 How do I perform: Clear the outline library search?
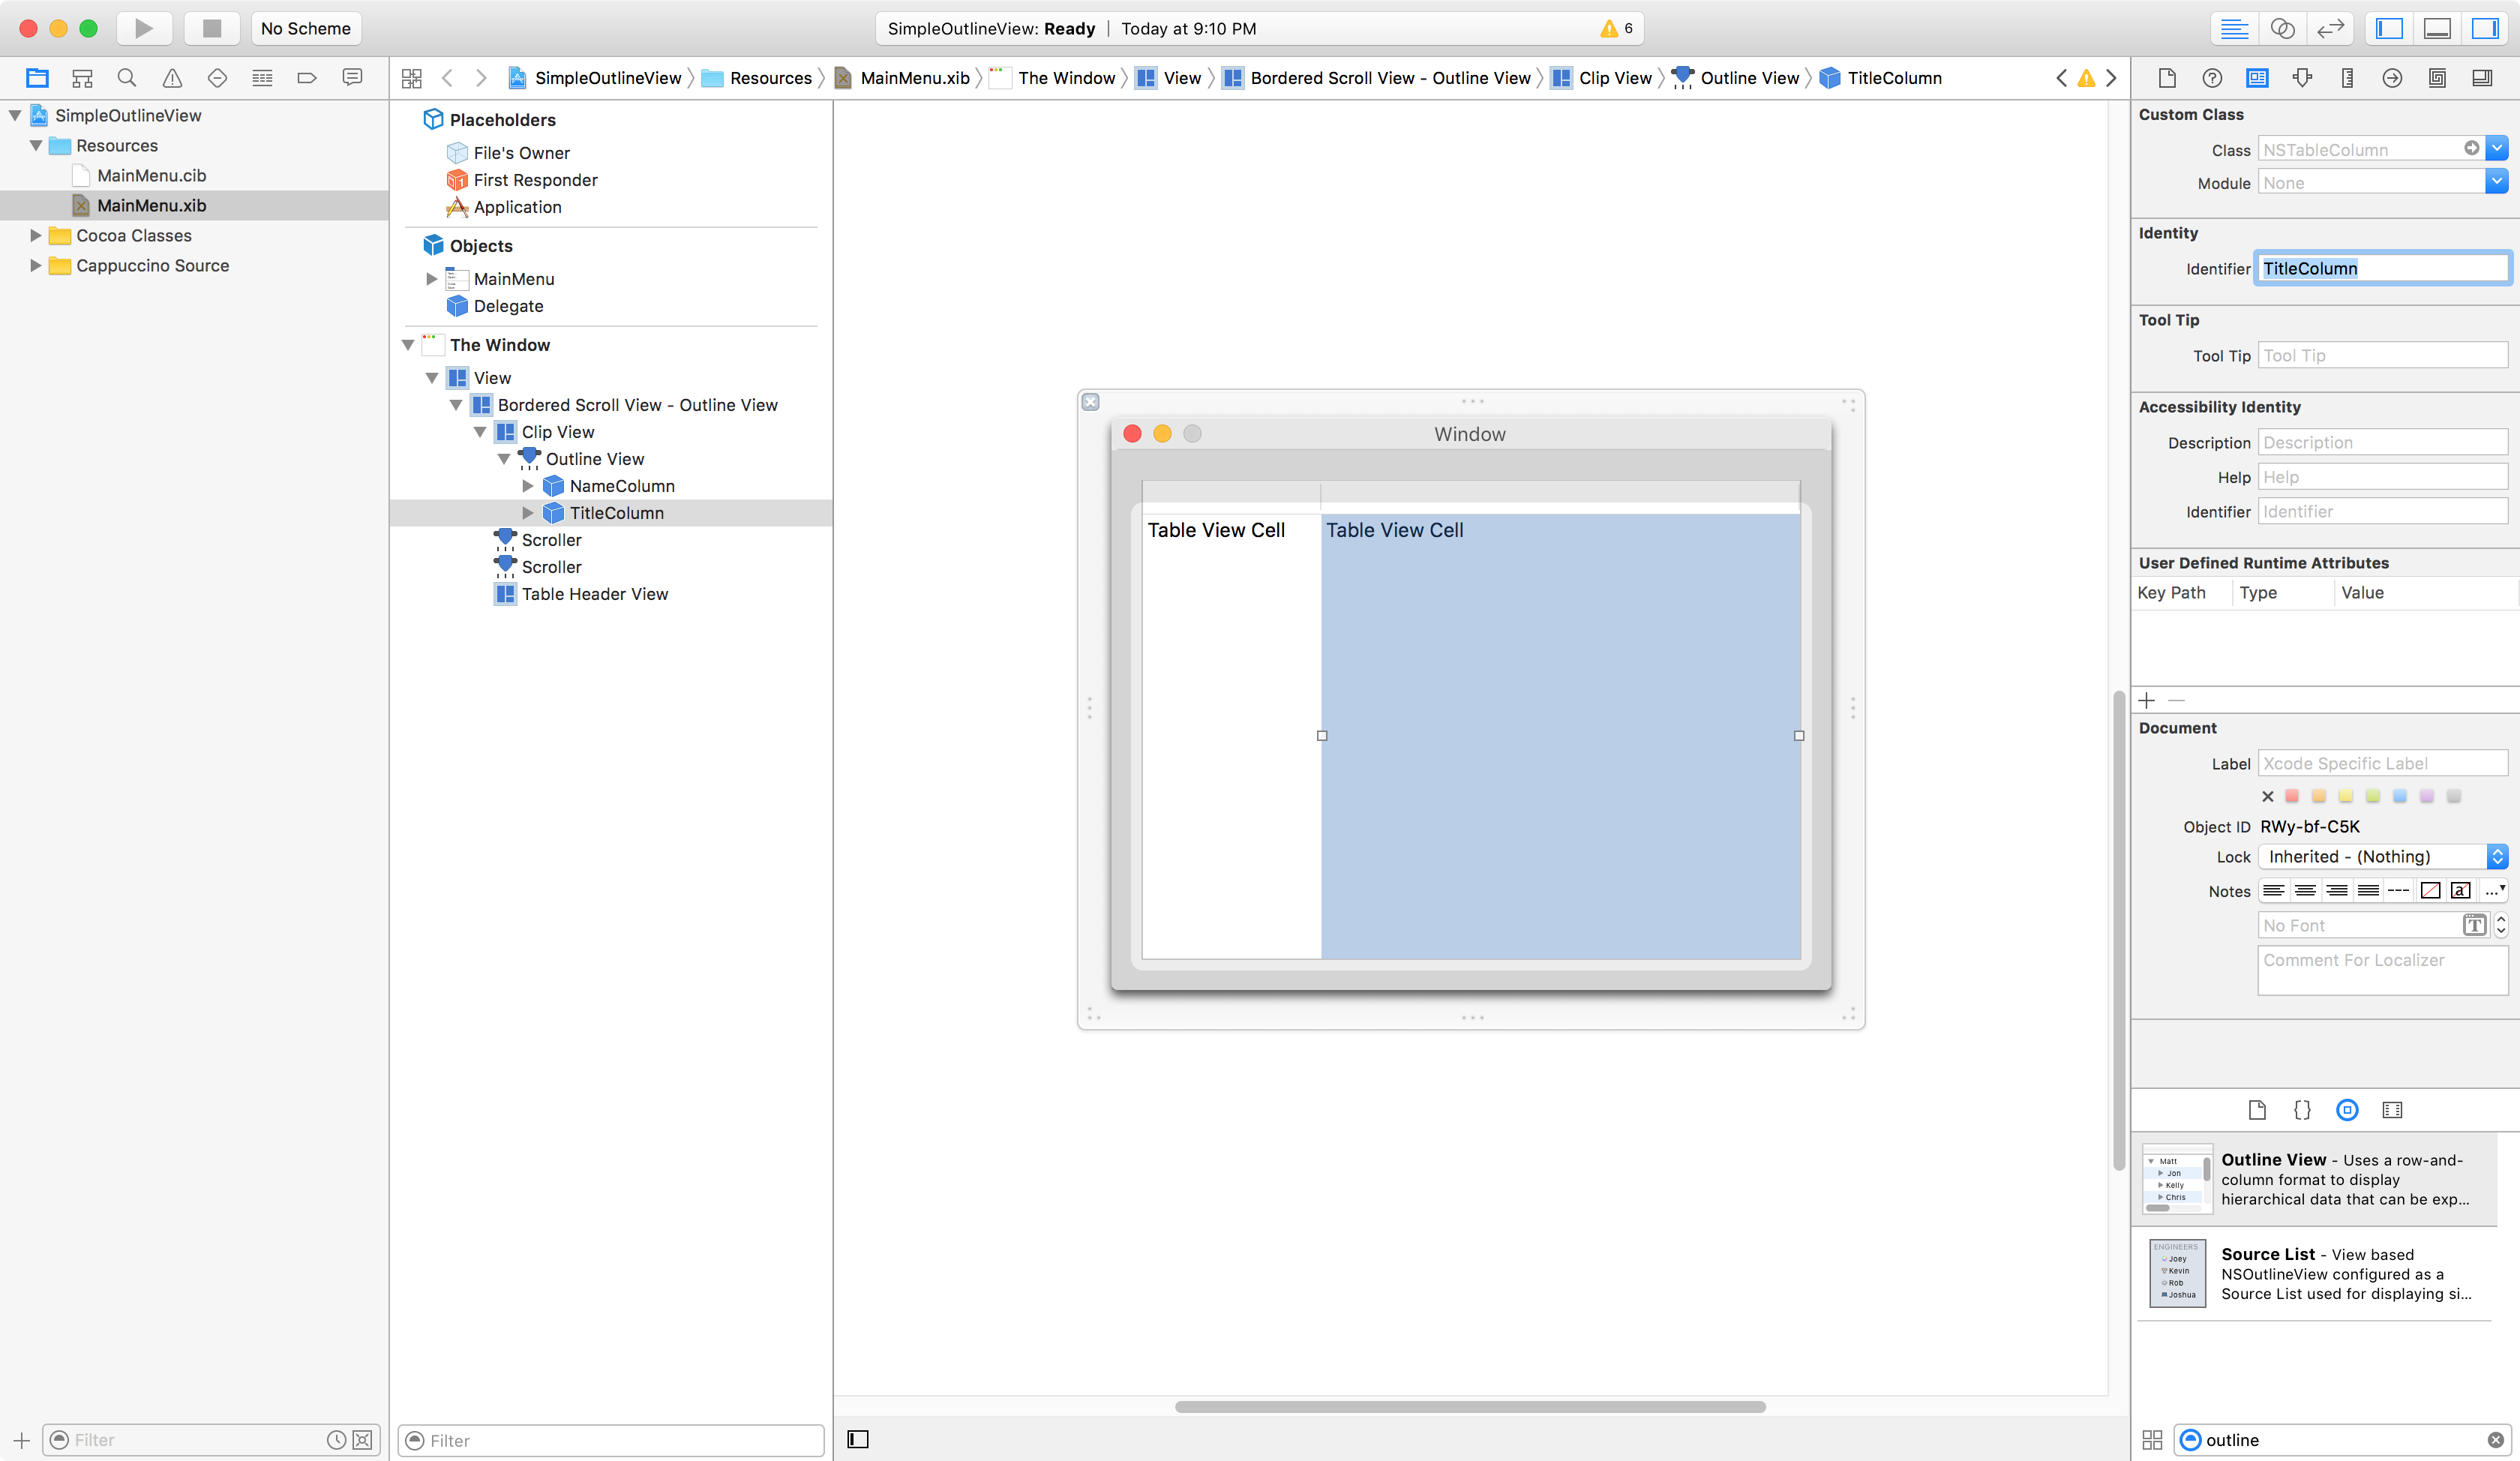click(2496, 1439)
